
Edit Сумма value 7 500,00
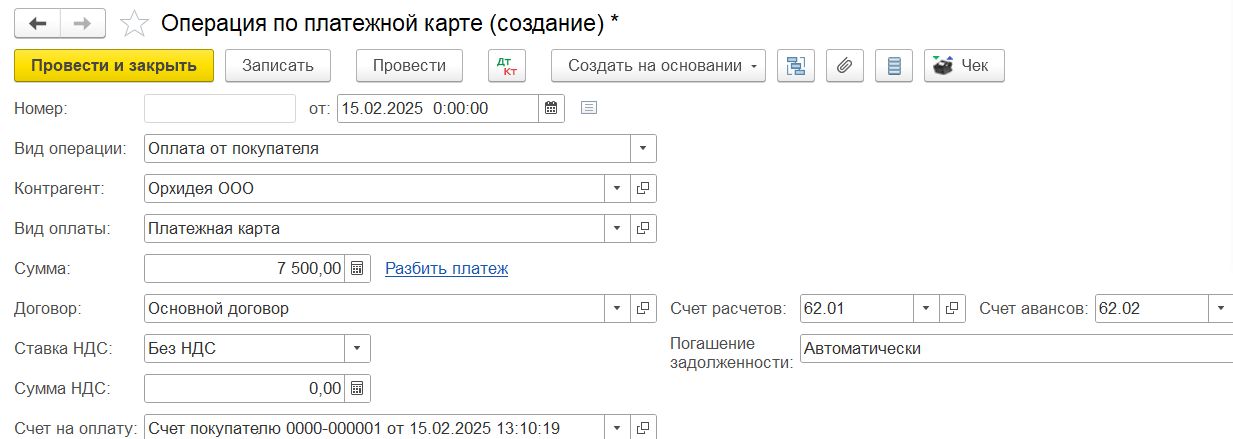tap(246, 268)
